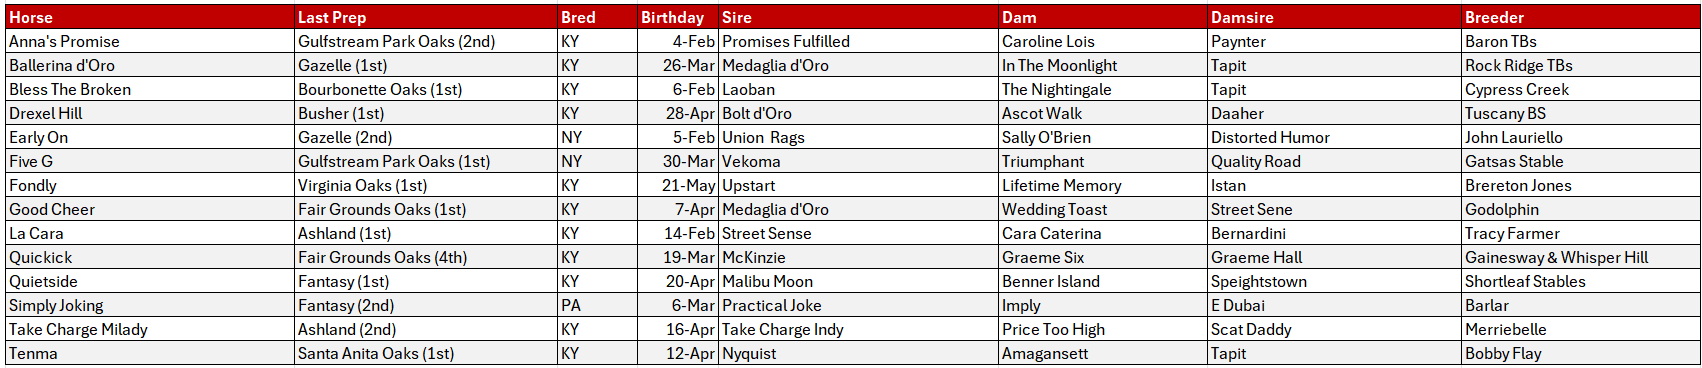Select the Bobby Flay breeder cell
The image size is (1702, 368).
1580,353
